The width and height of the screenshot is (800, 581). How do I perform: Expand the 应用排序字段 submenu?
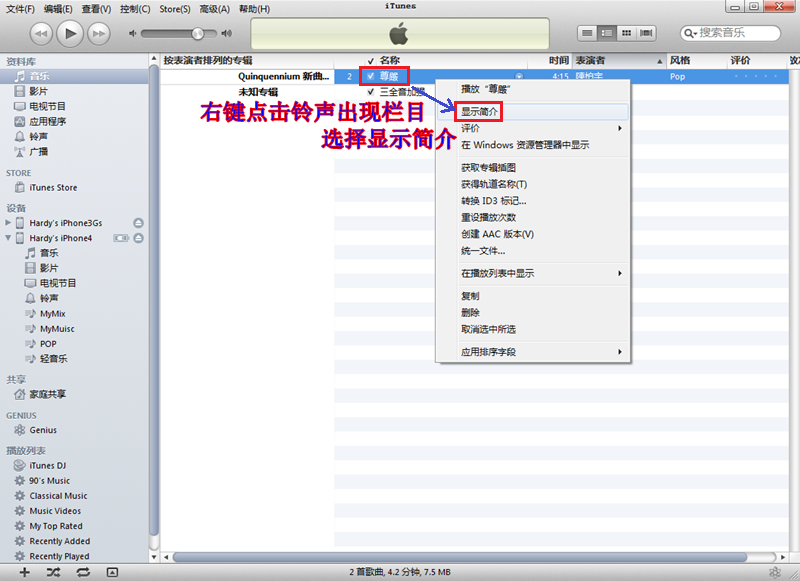(x=533, y=352)
